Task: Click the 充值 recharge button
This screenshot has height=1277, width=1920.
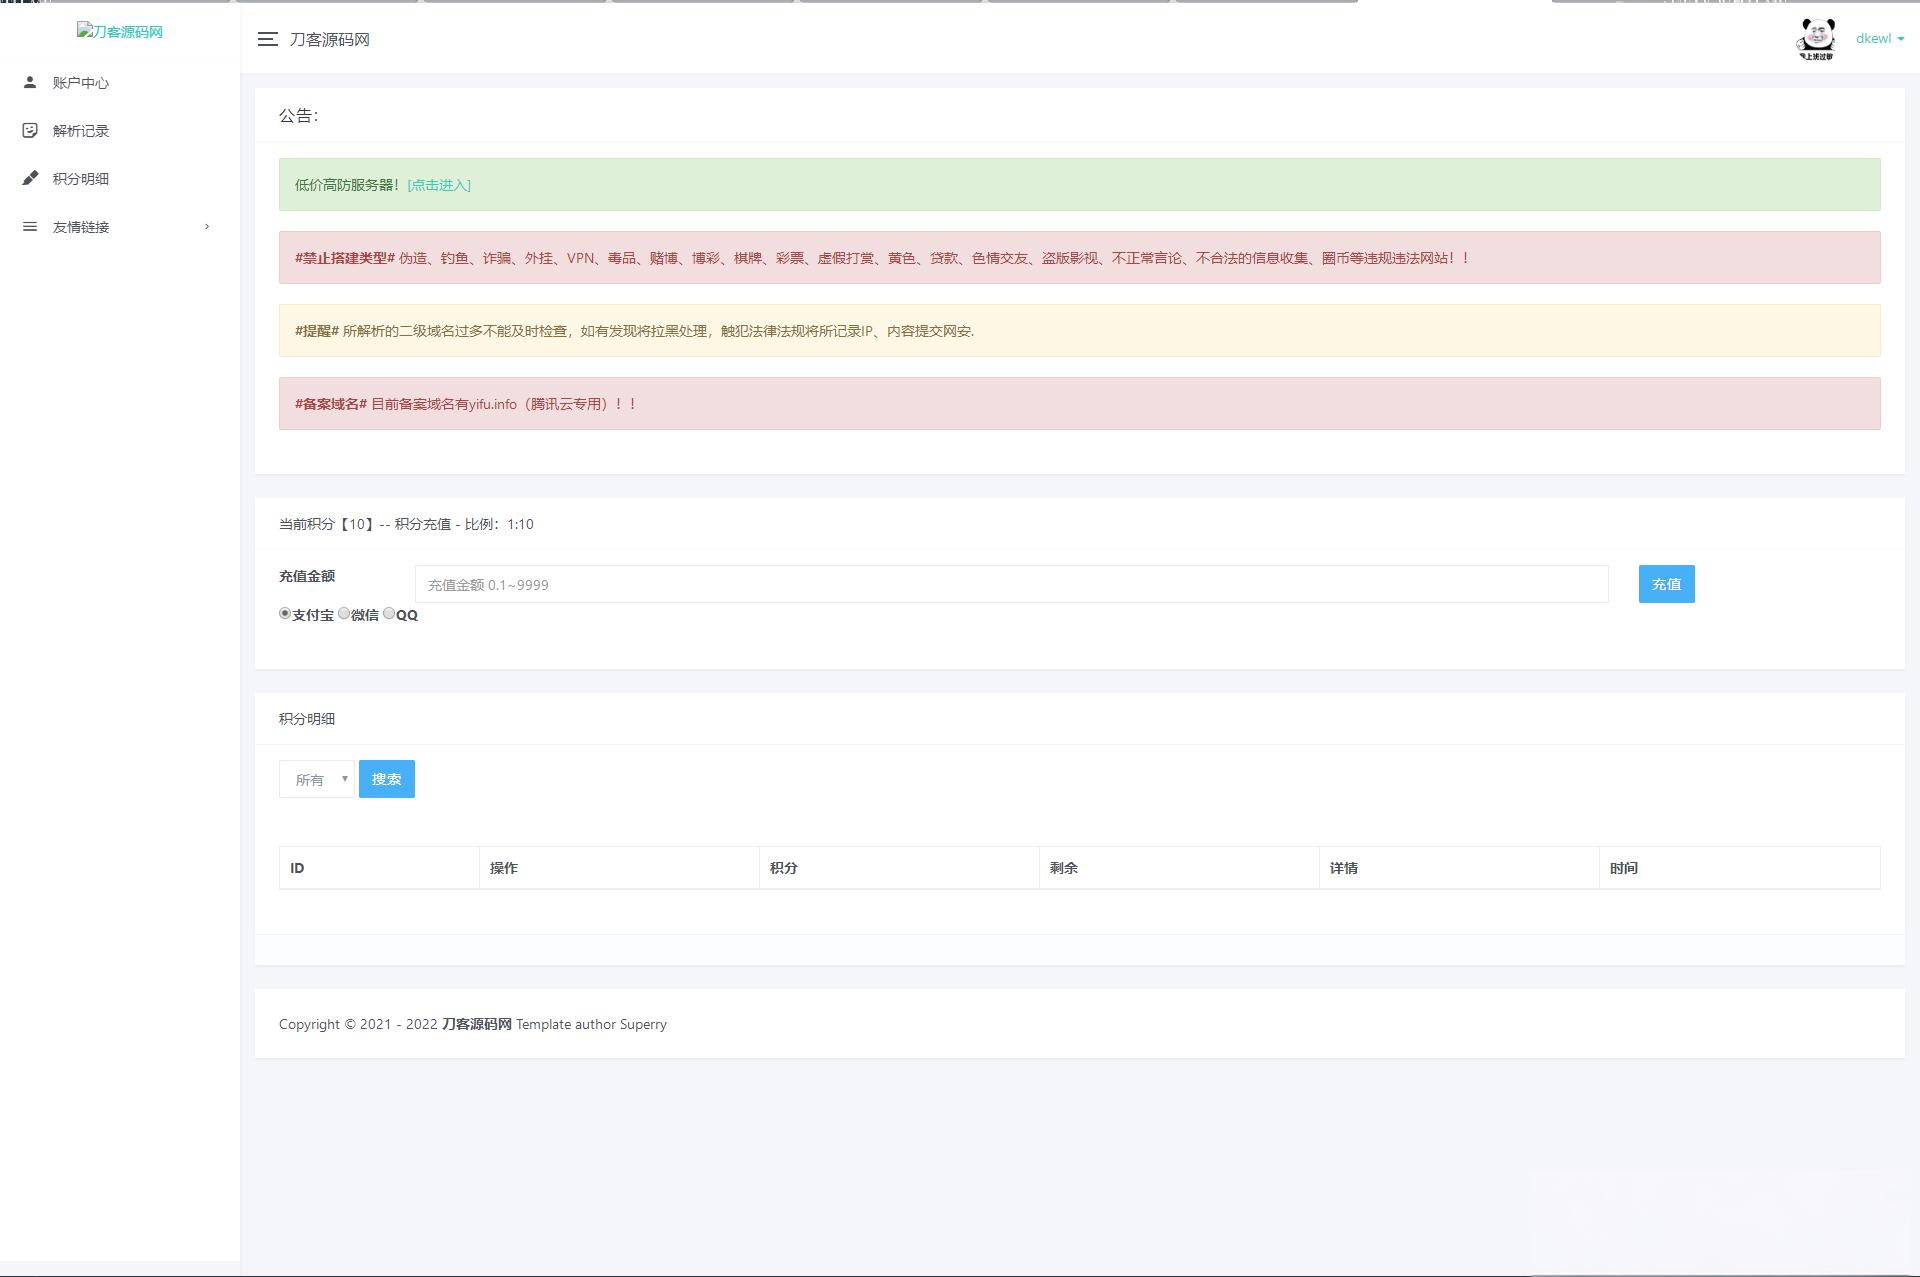Action: click(1666, 584)
